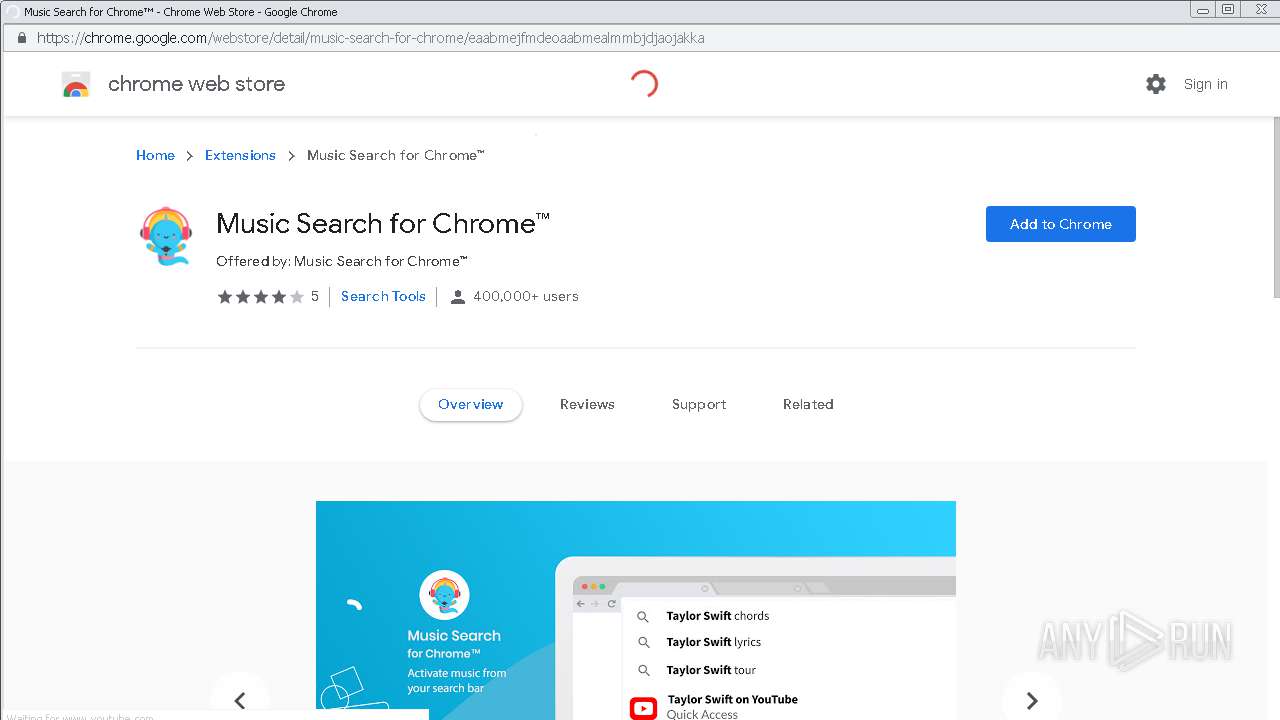
Task: Click the padlock icon in address bar
Action: pyautogui.click(x=21, y=38)
